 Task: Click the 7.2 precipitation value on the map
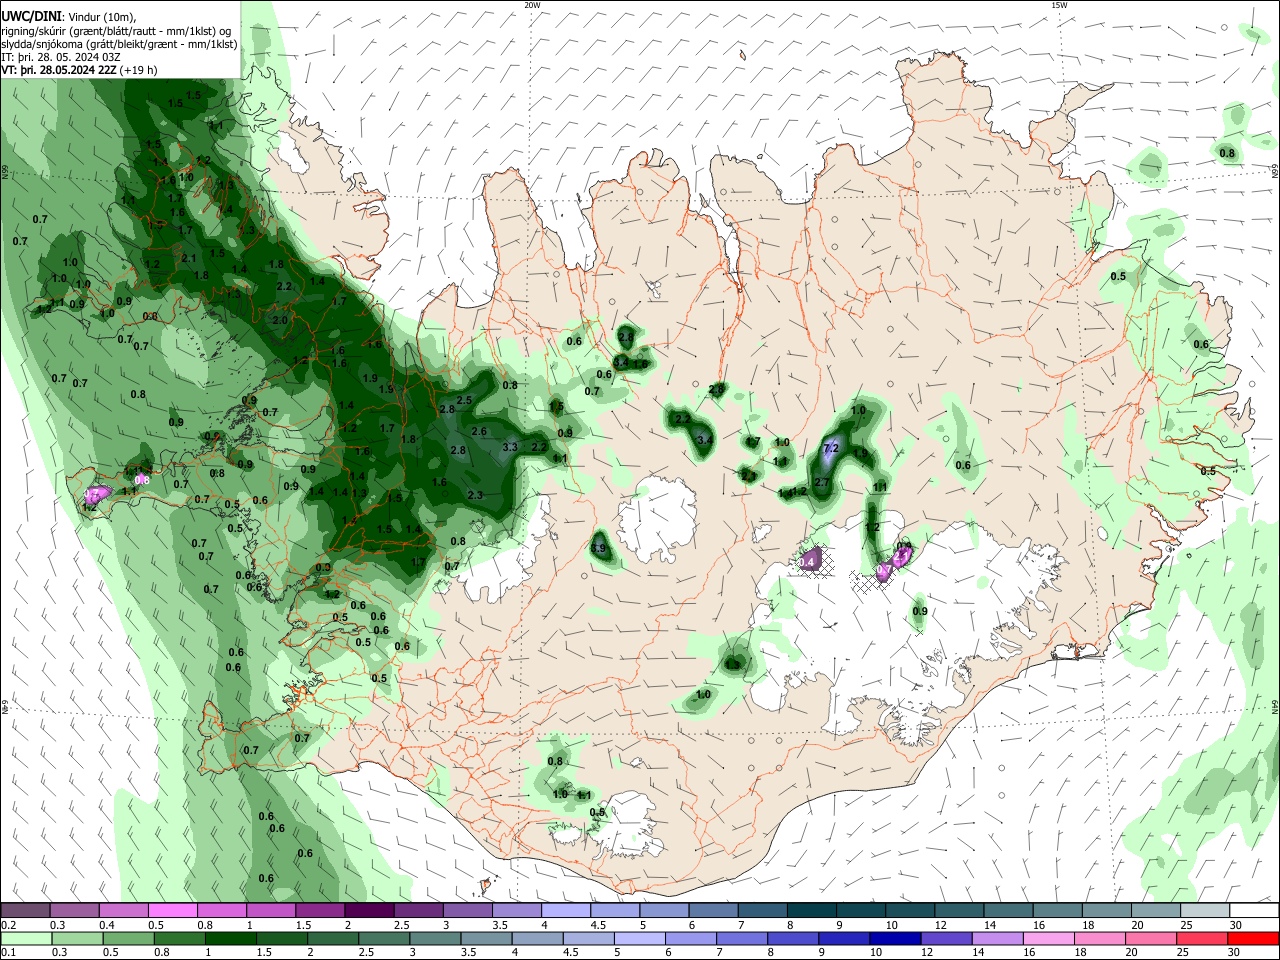click(x=830, y=449)
